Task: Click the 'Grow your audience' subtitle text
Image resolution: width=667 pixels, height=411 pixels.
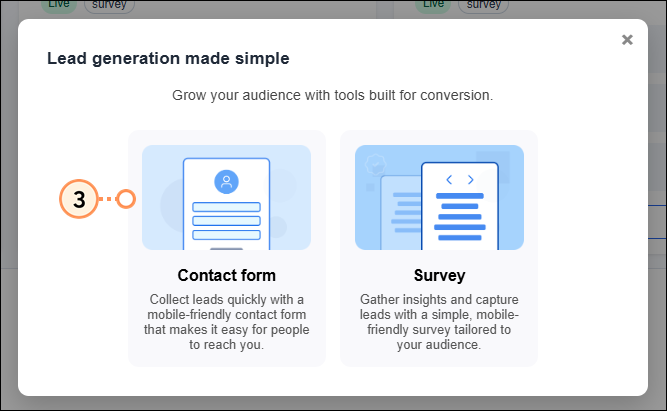Action: coord(333,96)
